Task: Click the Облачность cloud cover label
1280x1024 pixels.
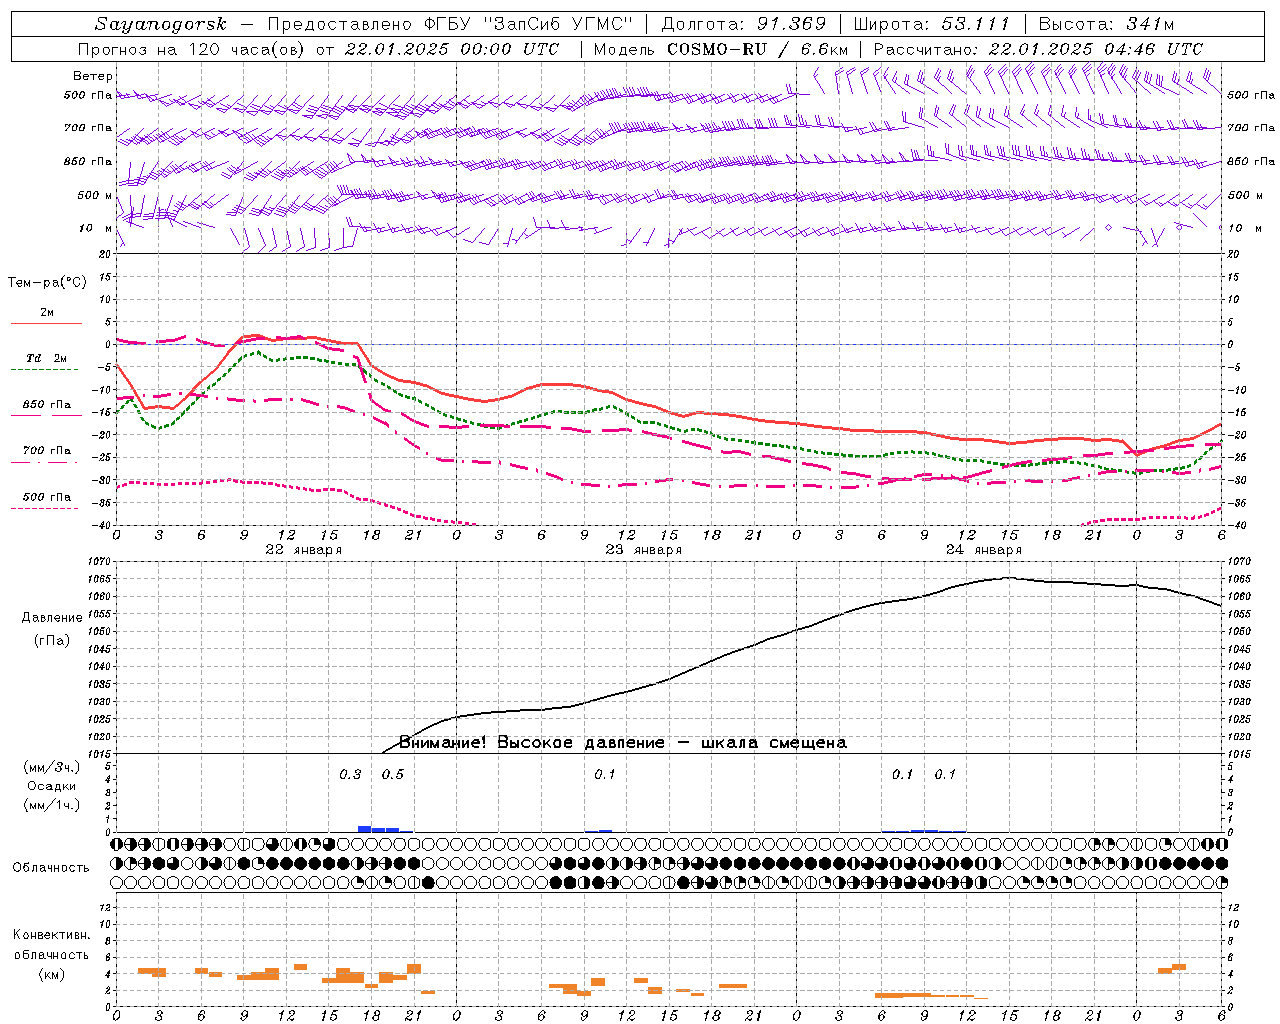Action: click(51, 867)
